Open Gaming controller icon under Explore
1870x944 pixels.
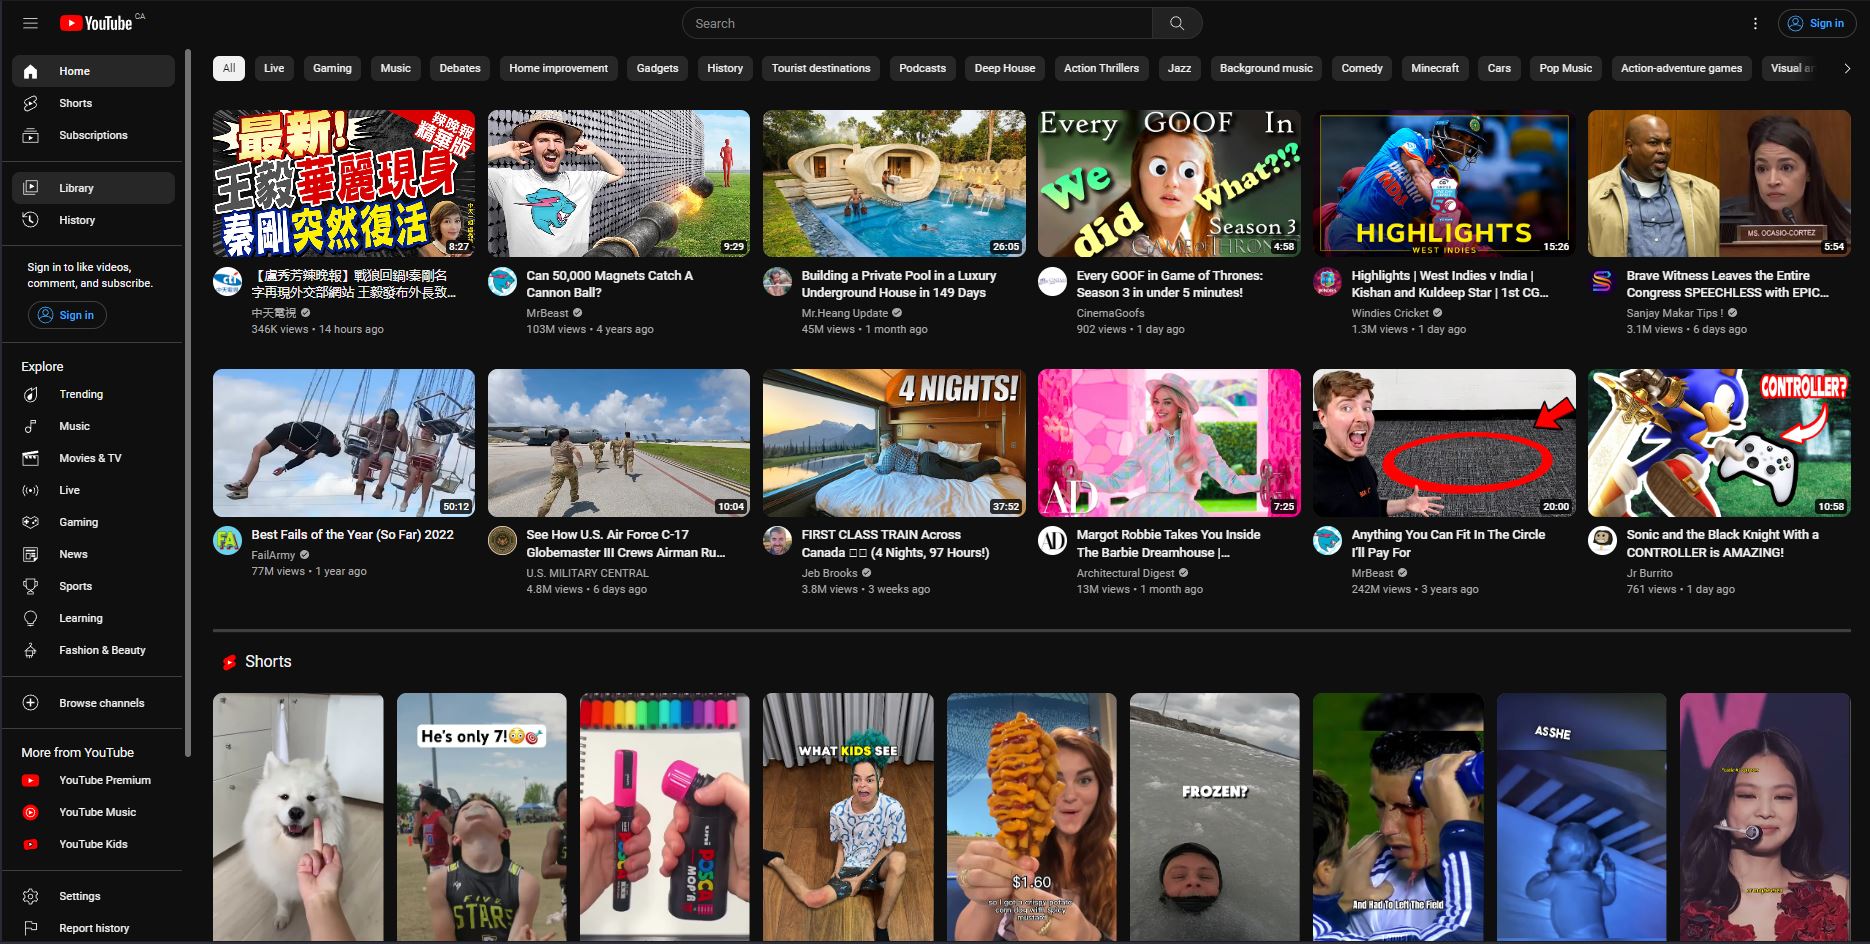coord(31,522)
